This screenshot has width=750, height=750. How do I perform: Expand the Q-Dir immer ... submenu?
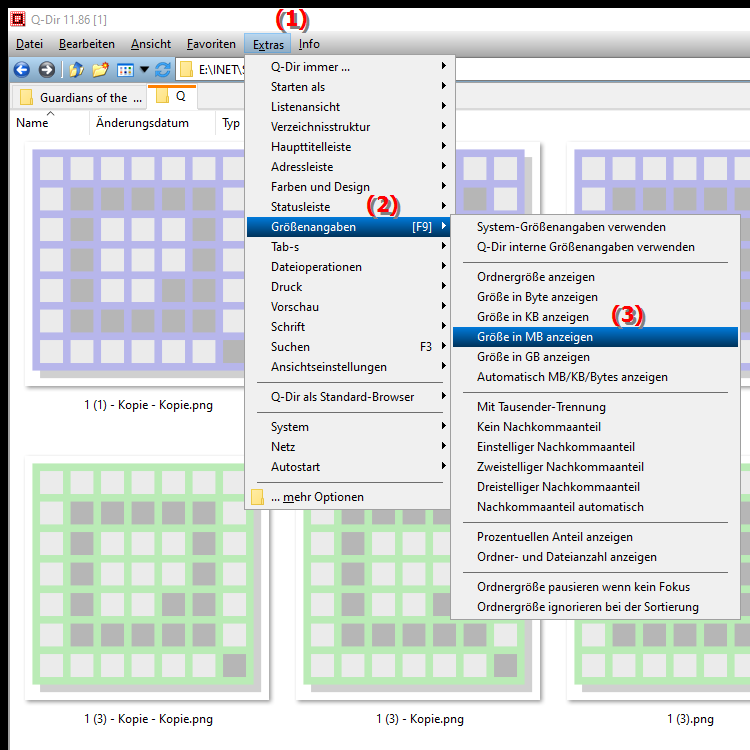pyautogui.click(x=349, y=66)
